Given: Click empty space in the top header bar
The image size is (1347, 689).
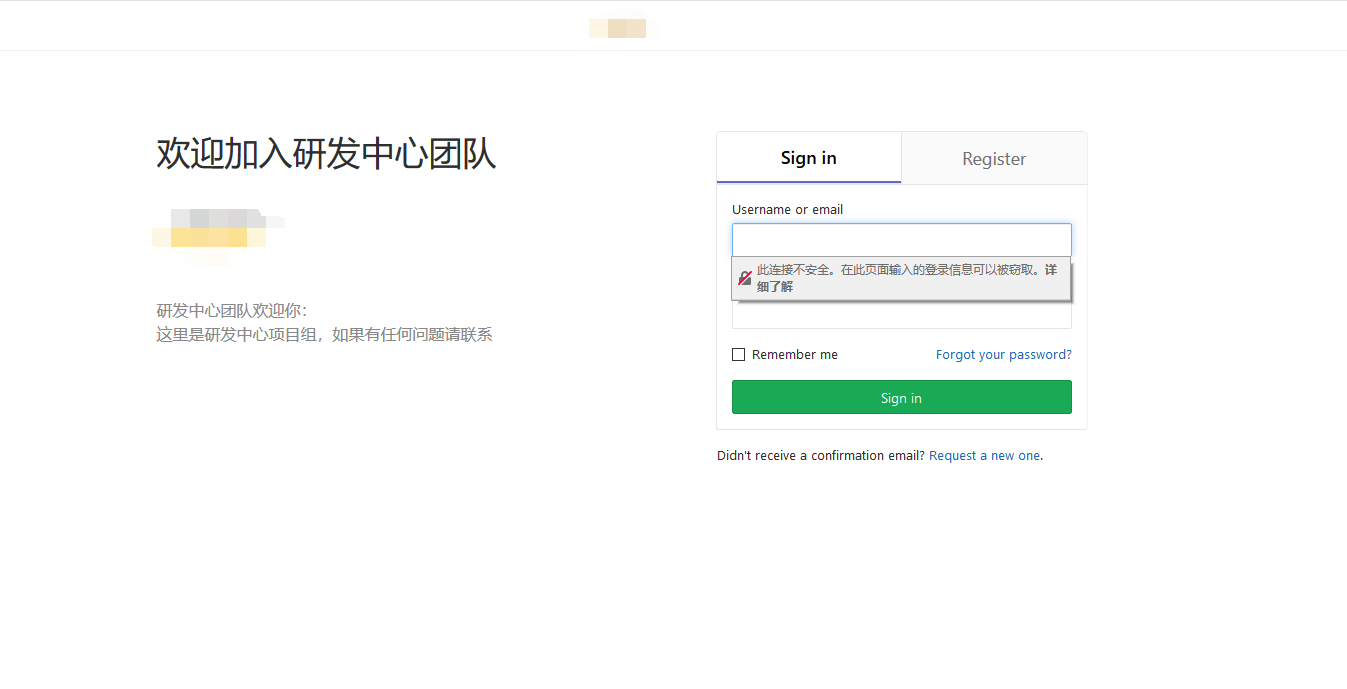Looking at the screenshot, I should click(300, 26).
